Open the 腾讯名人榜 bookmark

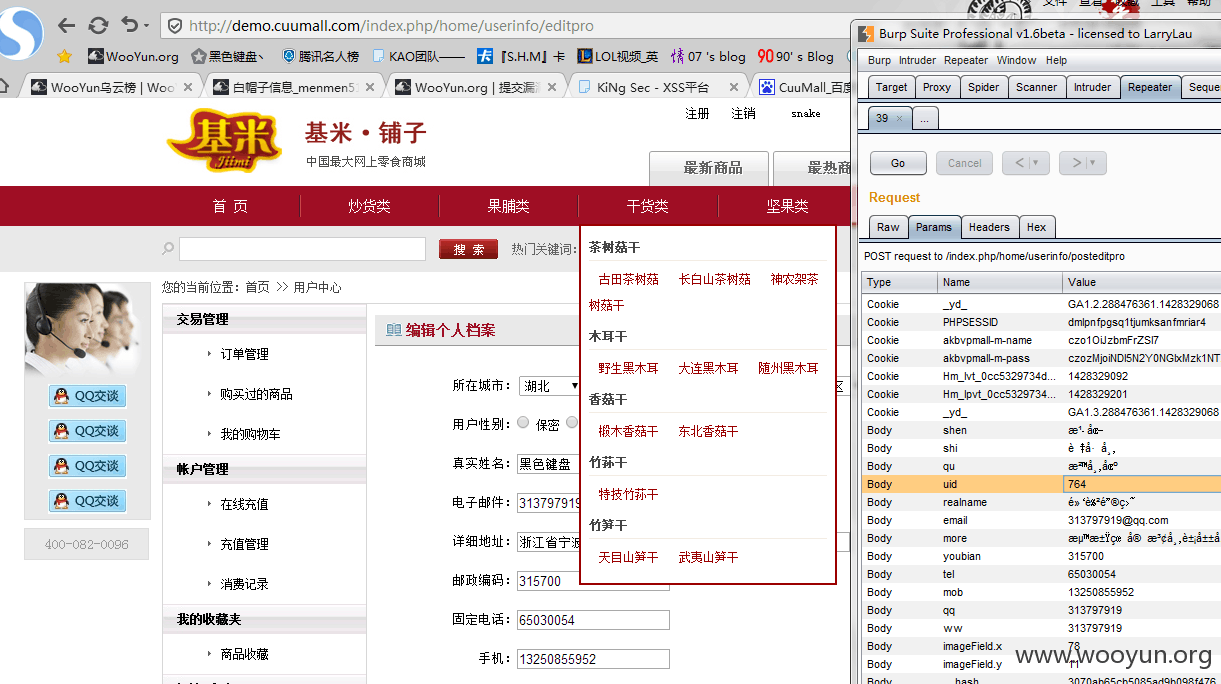tap(320, 56)
